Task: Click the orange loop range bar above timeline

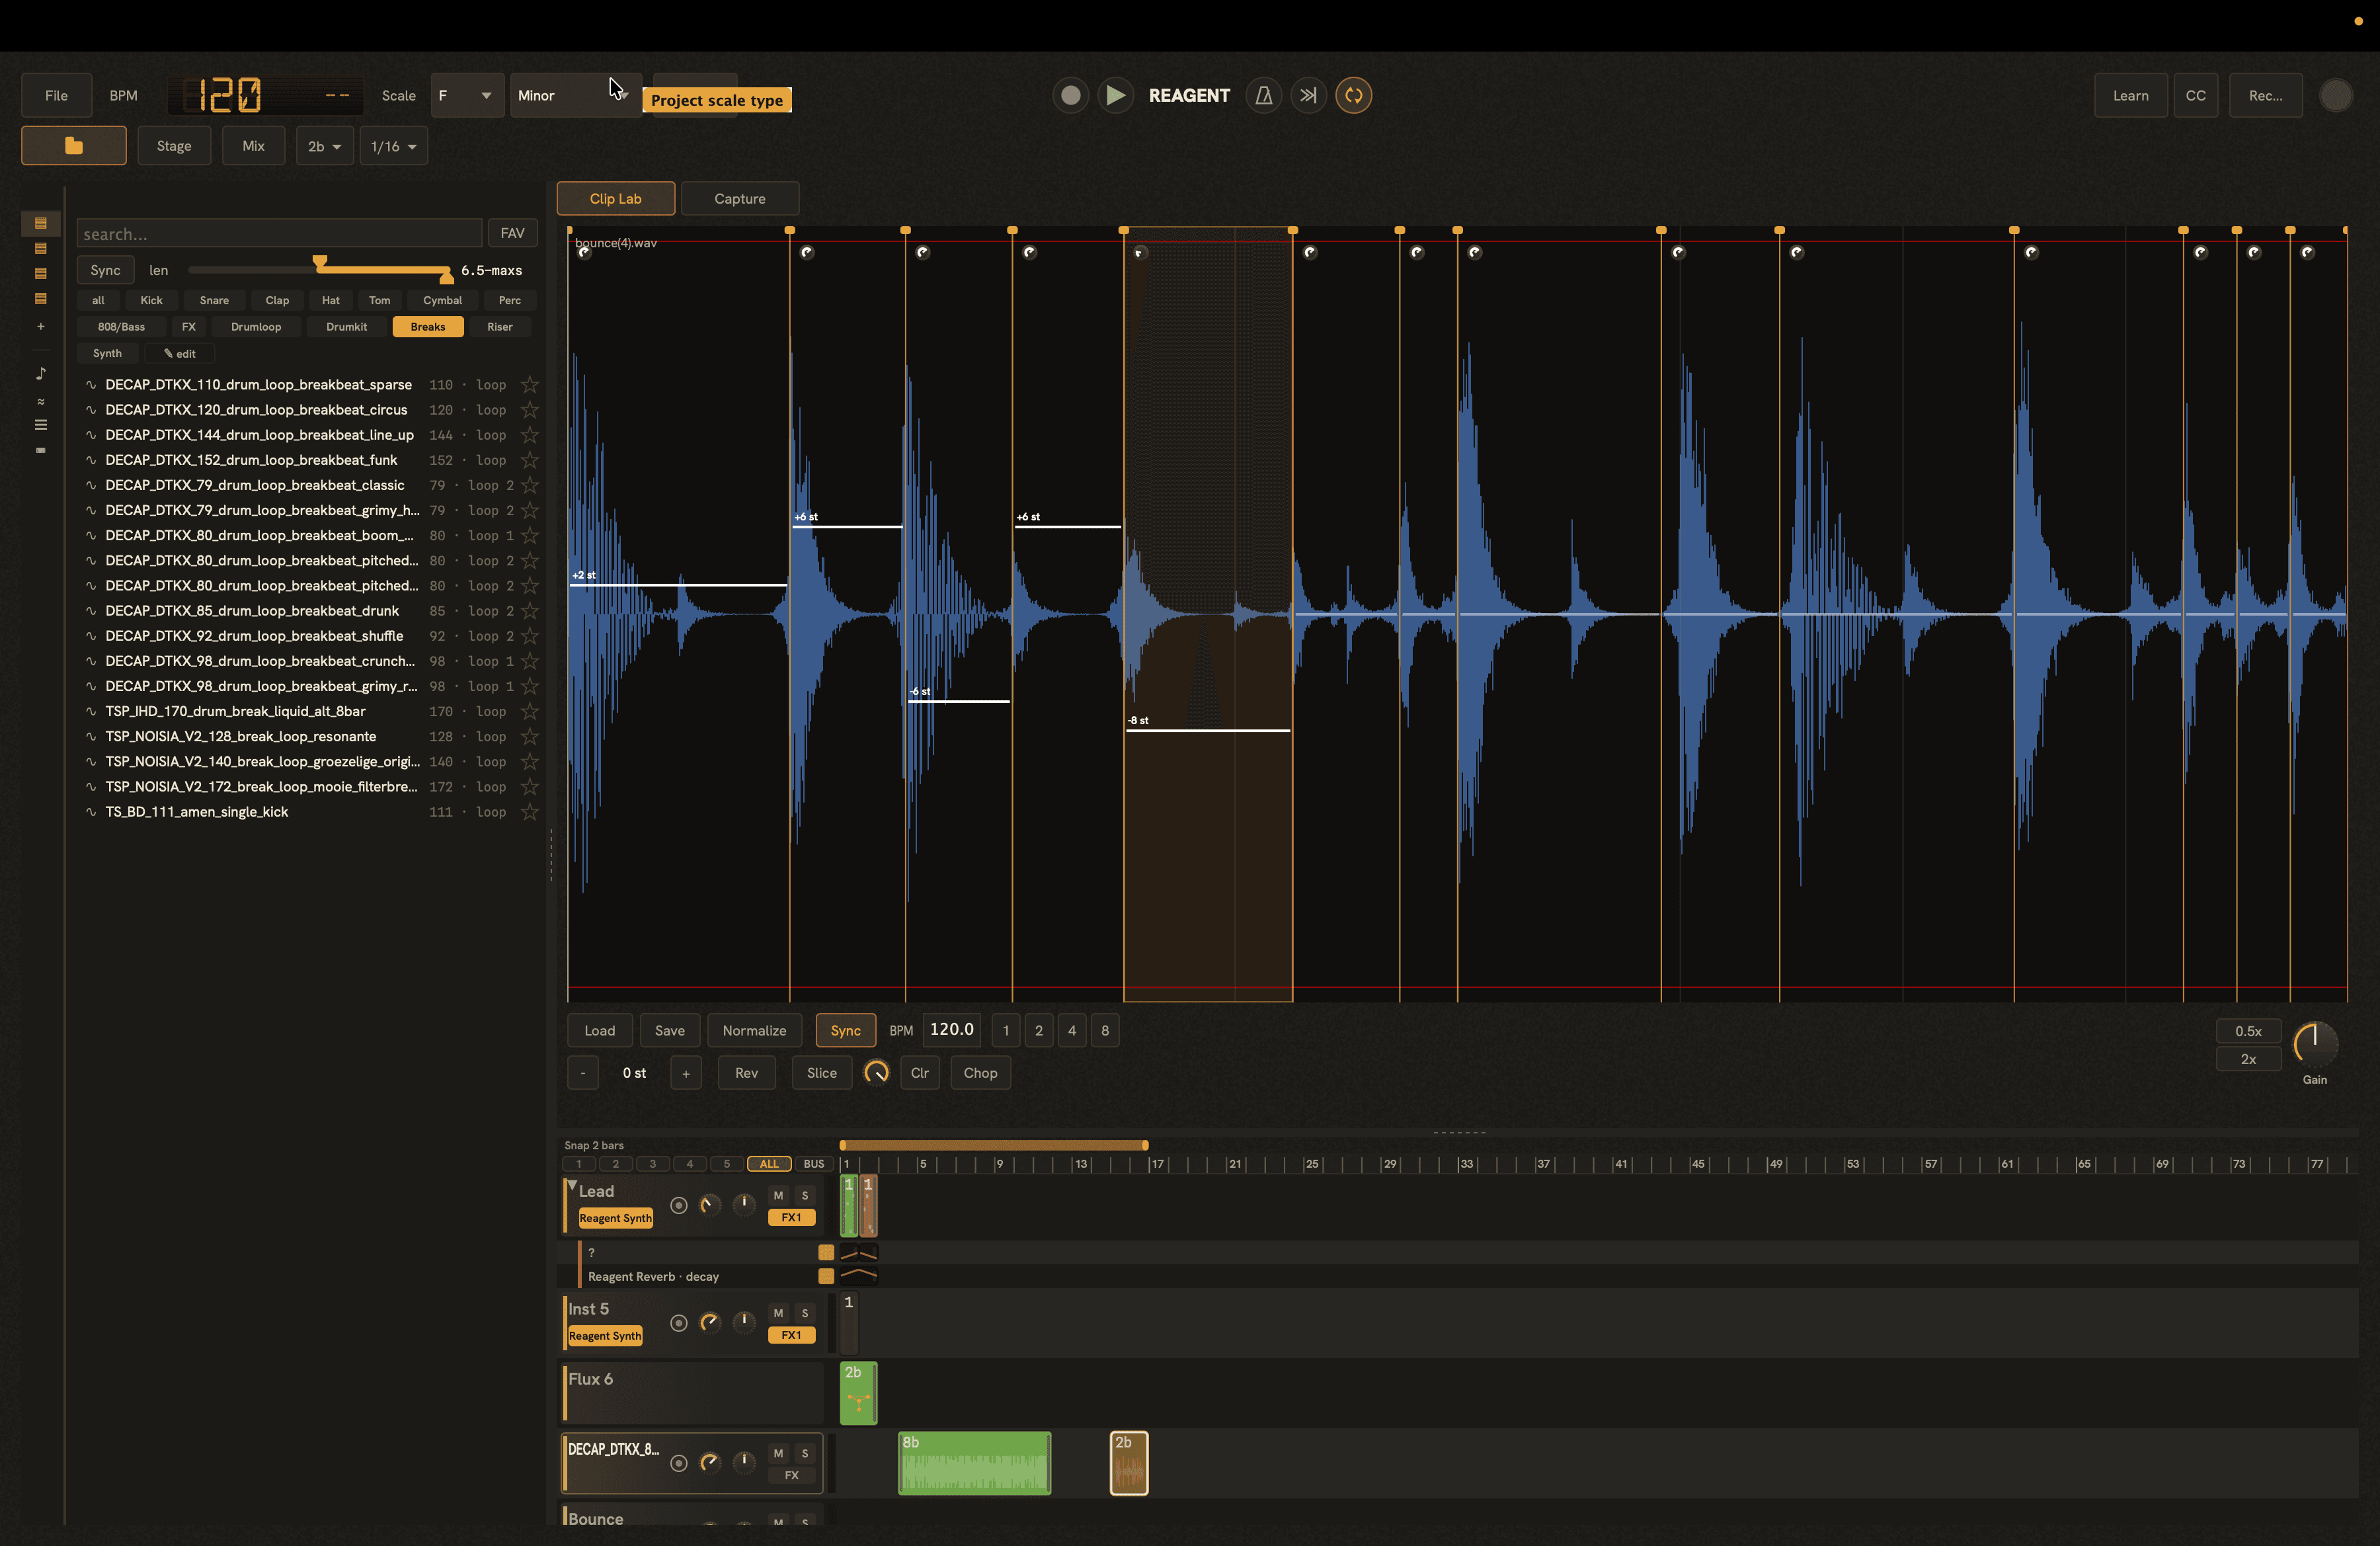Action: (x=993, y=1145)
